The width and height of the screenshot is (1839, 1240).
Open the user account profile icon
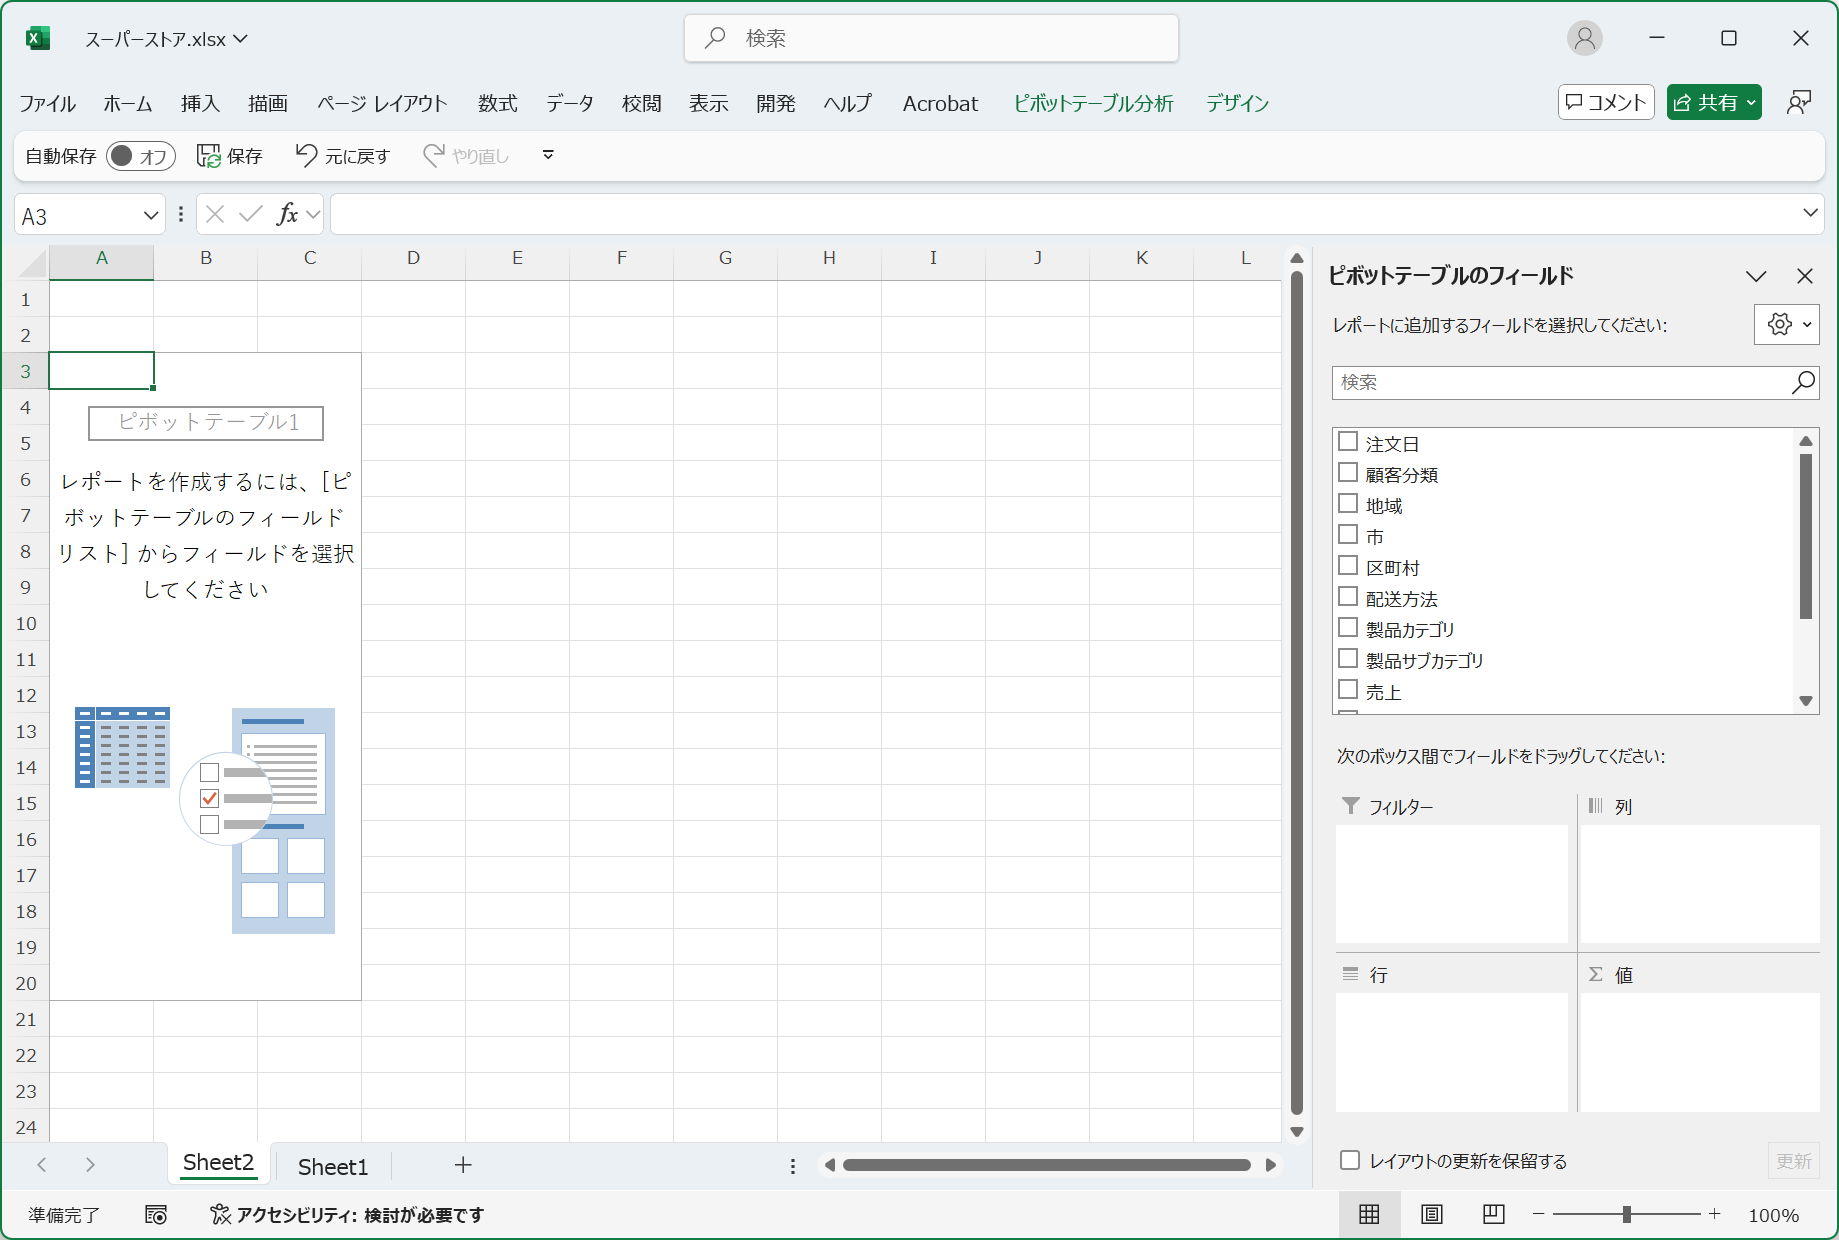click(1584, 38)
